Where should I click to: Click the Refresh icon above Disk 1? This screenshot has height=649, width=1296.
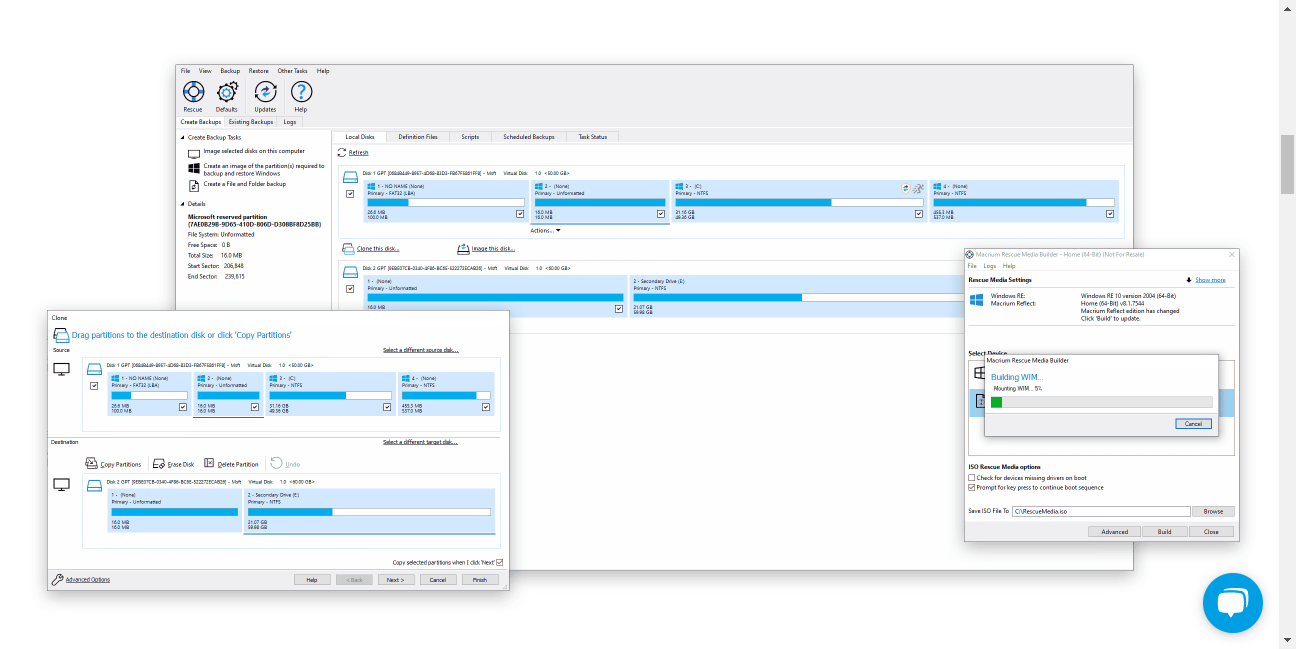tap(342, 152)
